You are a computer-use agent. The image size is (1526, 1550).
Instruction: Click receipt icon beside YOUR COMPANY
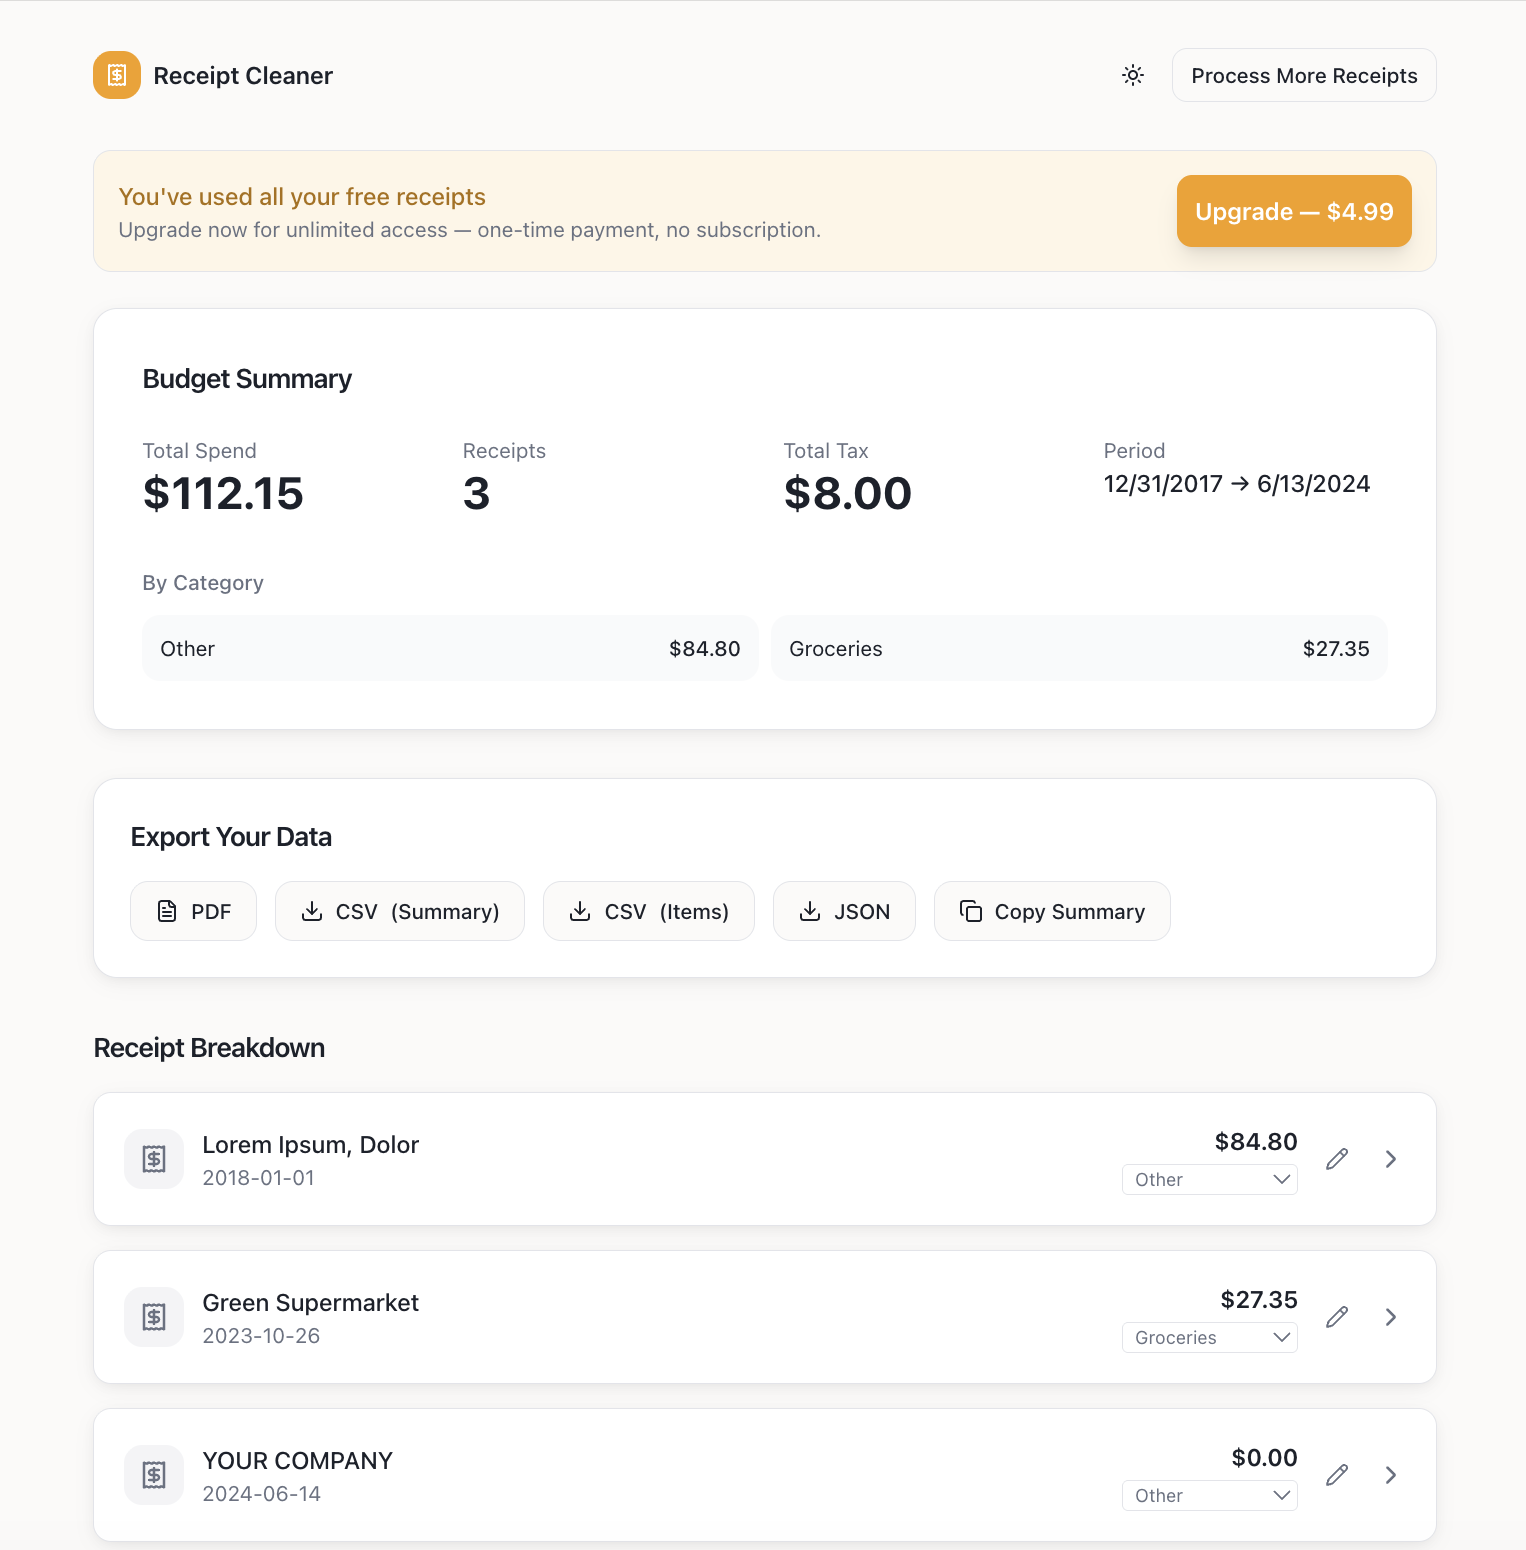coord(154,1475)
